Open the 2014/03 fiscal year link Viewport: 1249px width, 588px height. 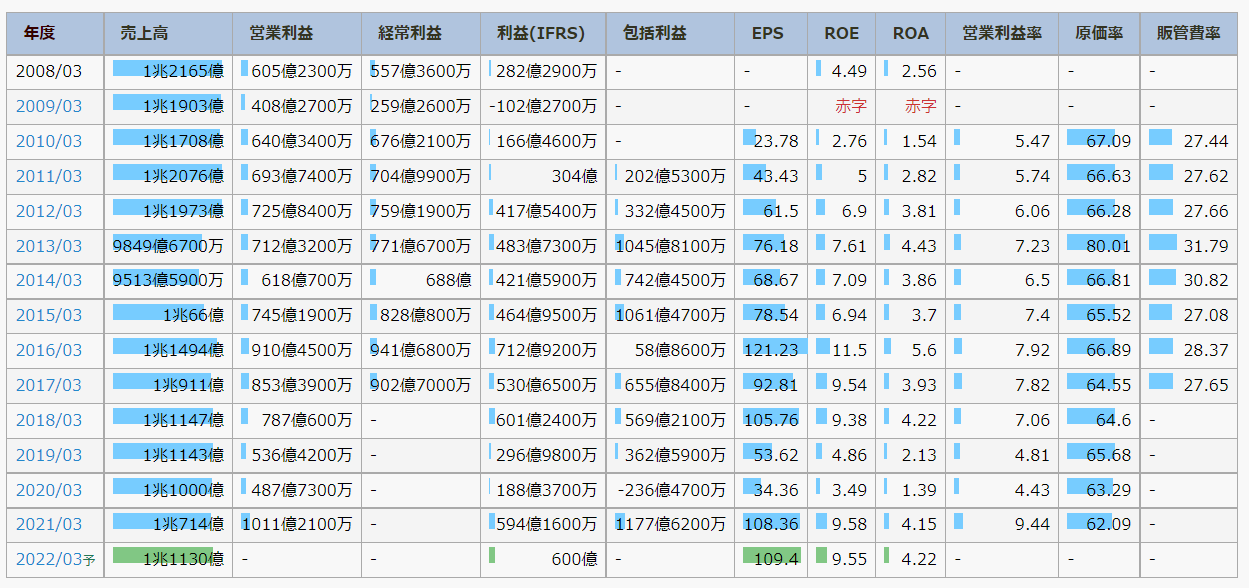click(x=49, y=281)
